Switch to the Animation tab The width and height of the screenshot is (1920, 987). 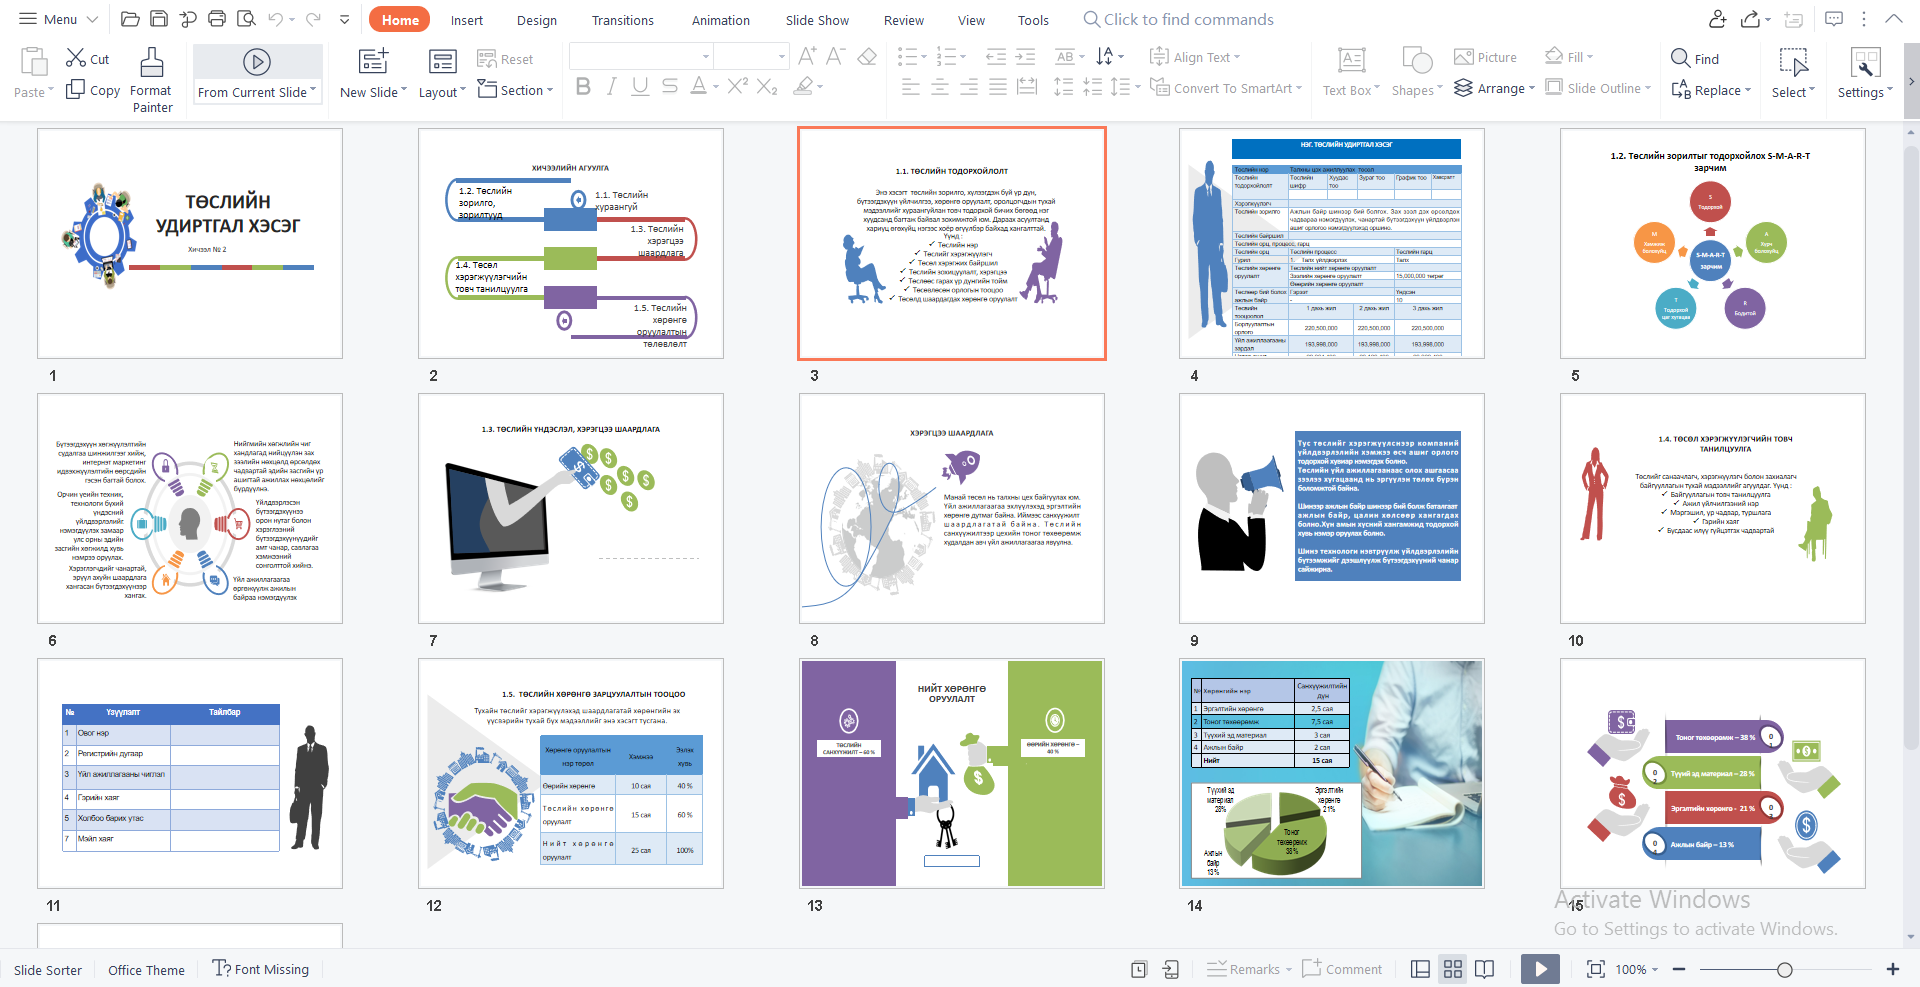[x=721, y=20]
